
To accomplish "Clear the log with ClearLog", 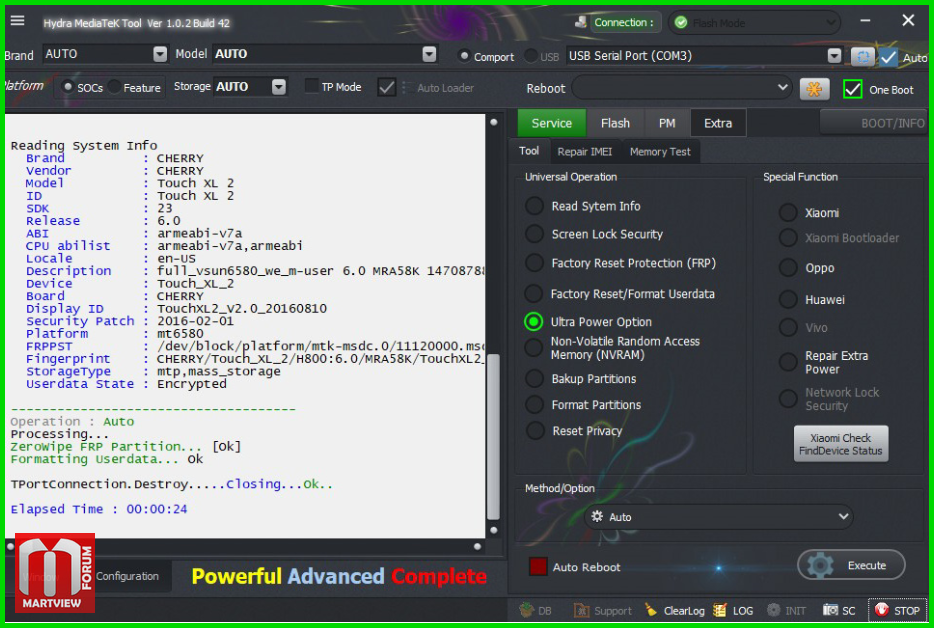I will [675, 610].
